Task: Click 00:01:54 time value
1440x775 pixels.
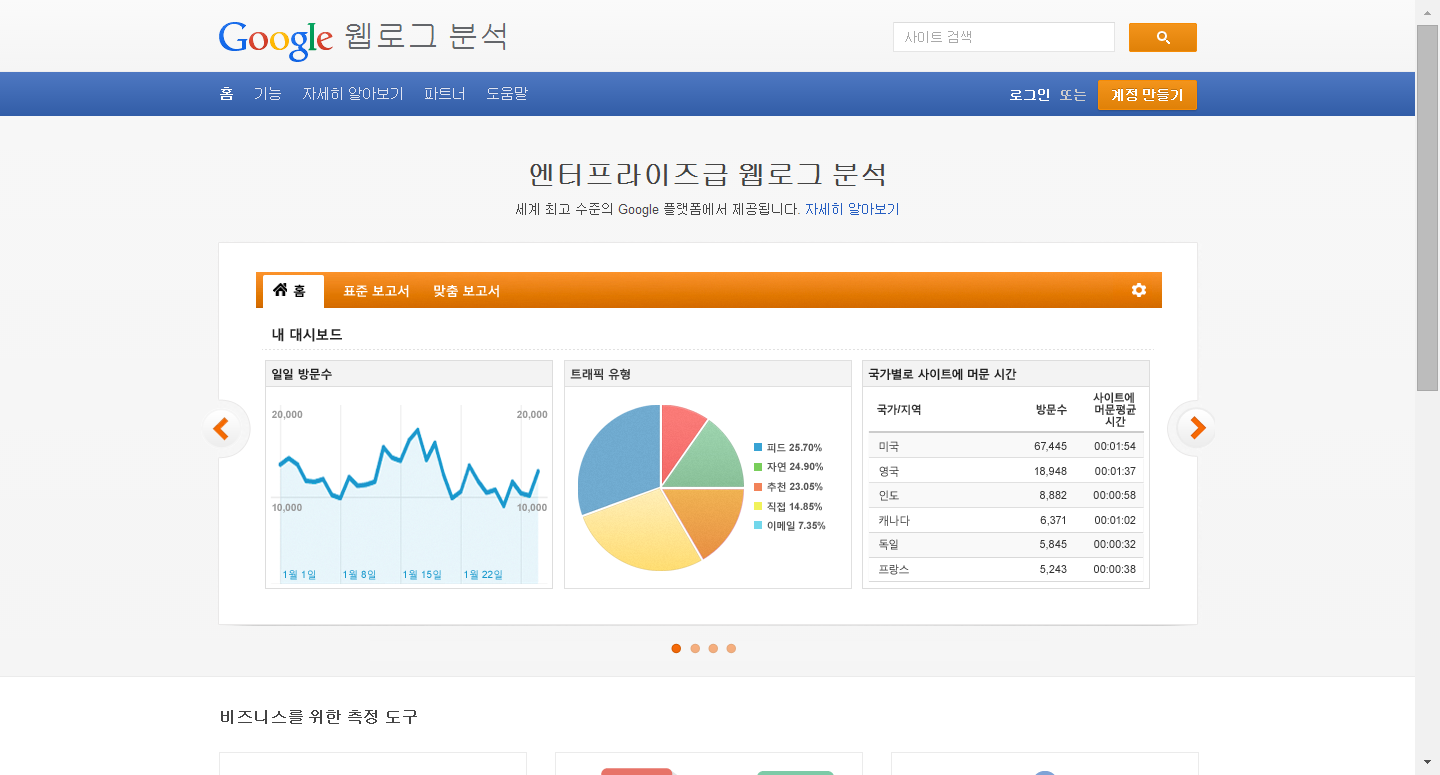Action: pyautogui.click(x=1115, y=446)
